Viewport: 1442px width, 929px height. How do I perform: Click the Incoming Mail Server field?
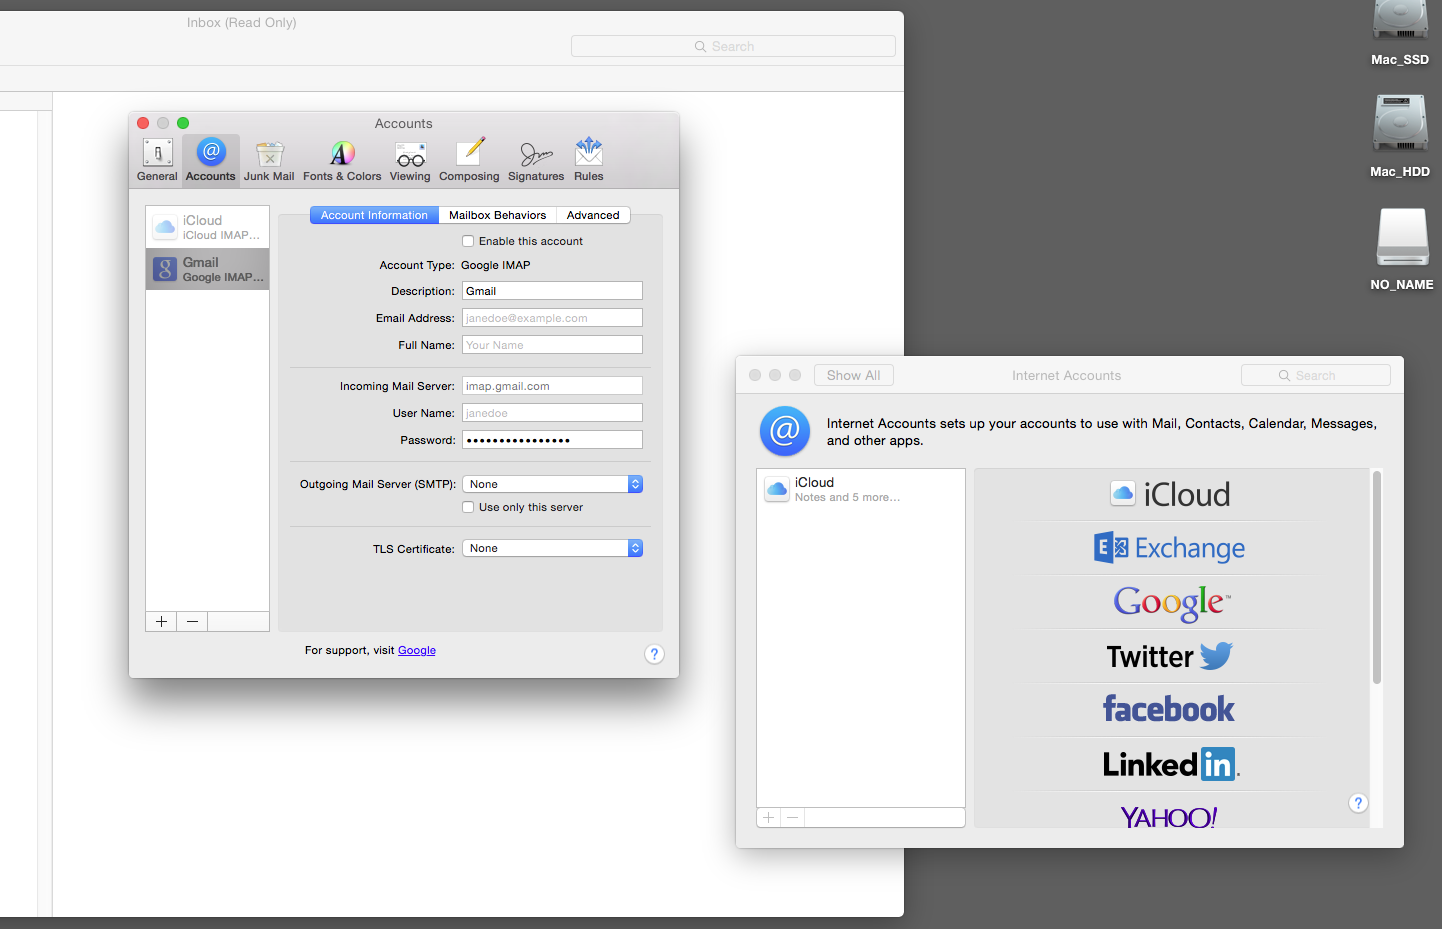point(552,386)
